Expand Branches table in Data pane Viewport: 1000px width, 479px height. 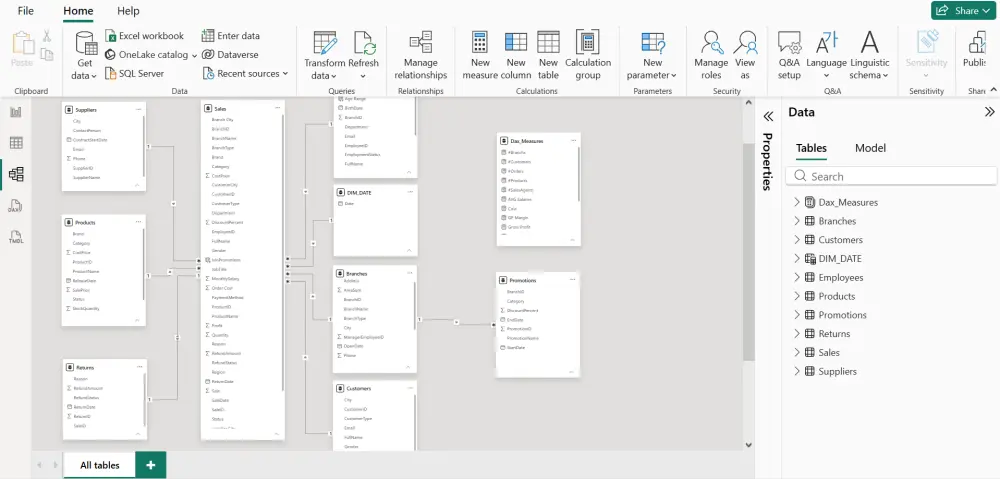(x=797, y=221)
